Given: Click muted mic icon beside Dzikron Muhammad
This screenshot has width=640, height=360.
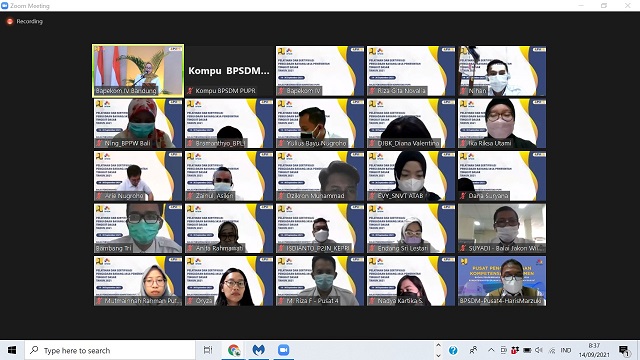Looking at the screenshot, I should pos(281,196).
